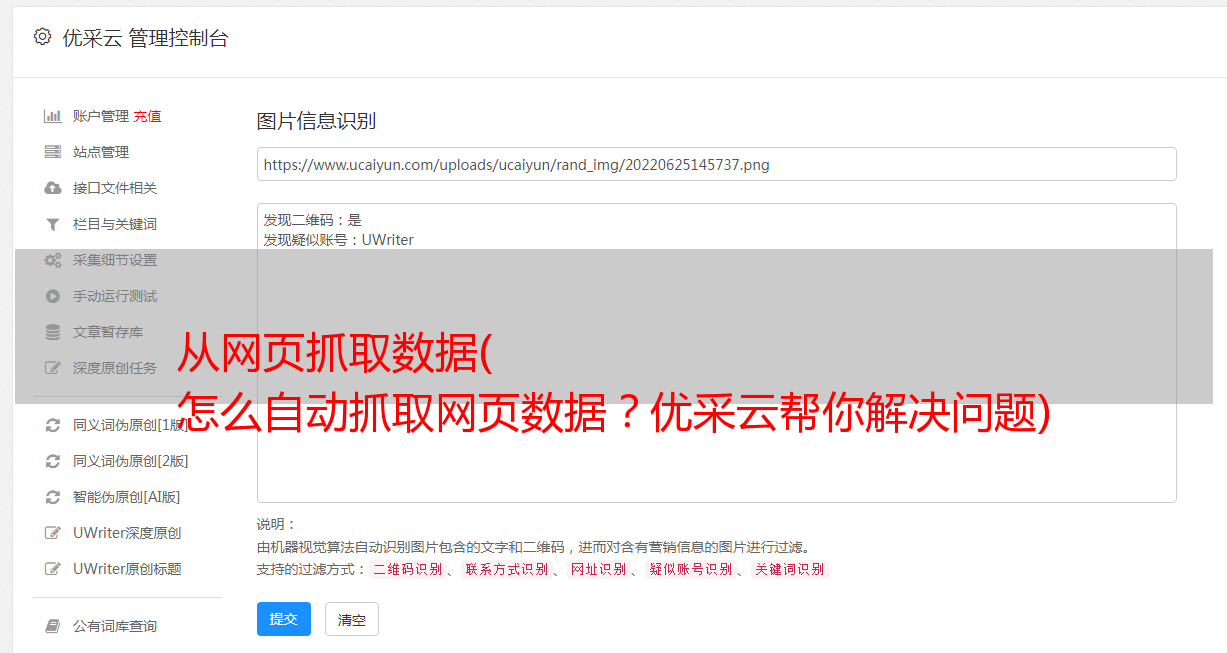Click the book icon beside 公有词库查询
The image size is (1227, 653).
click(x=53, y=626)
